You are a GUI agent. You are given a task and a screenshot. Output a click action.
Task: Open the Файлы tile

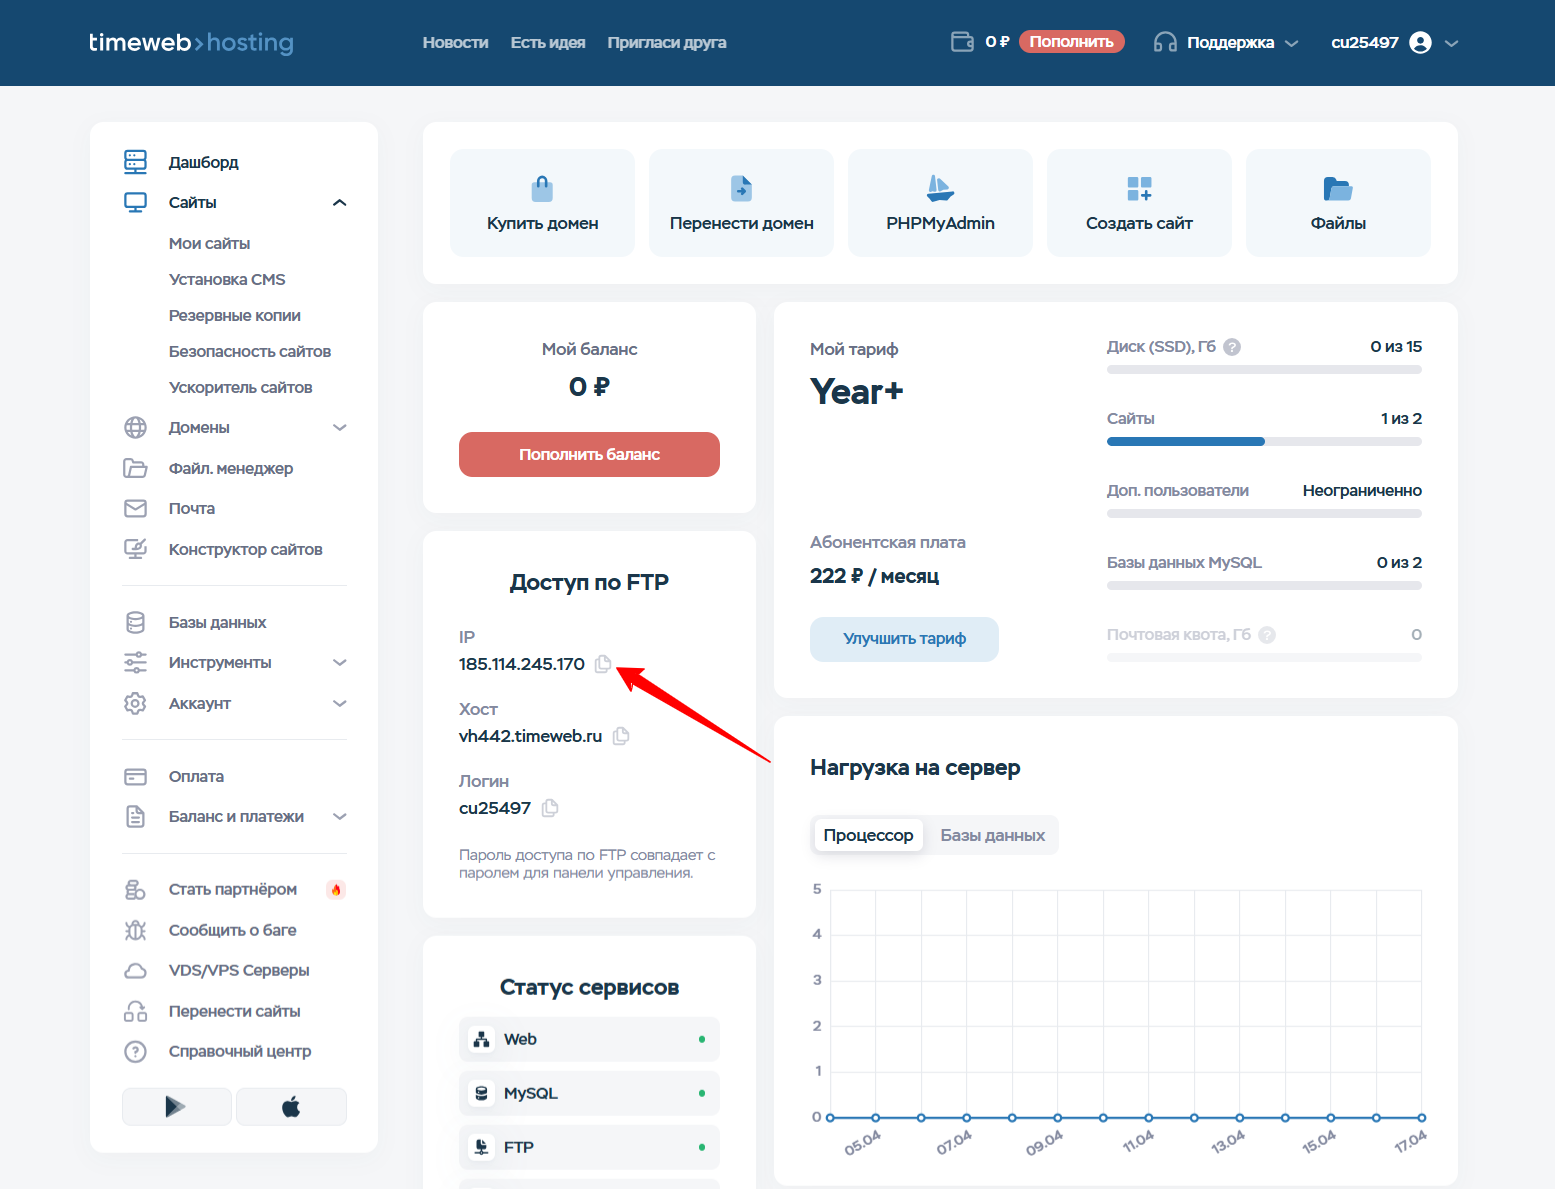pyautogui.click(x=1338, y=203)
